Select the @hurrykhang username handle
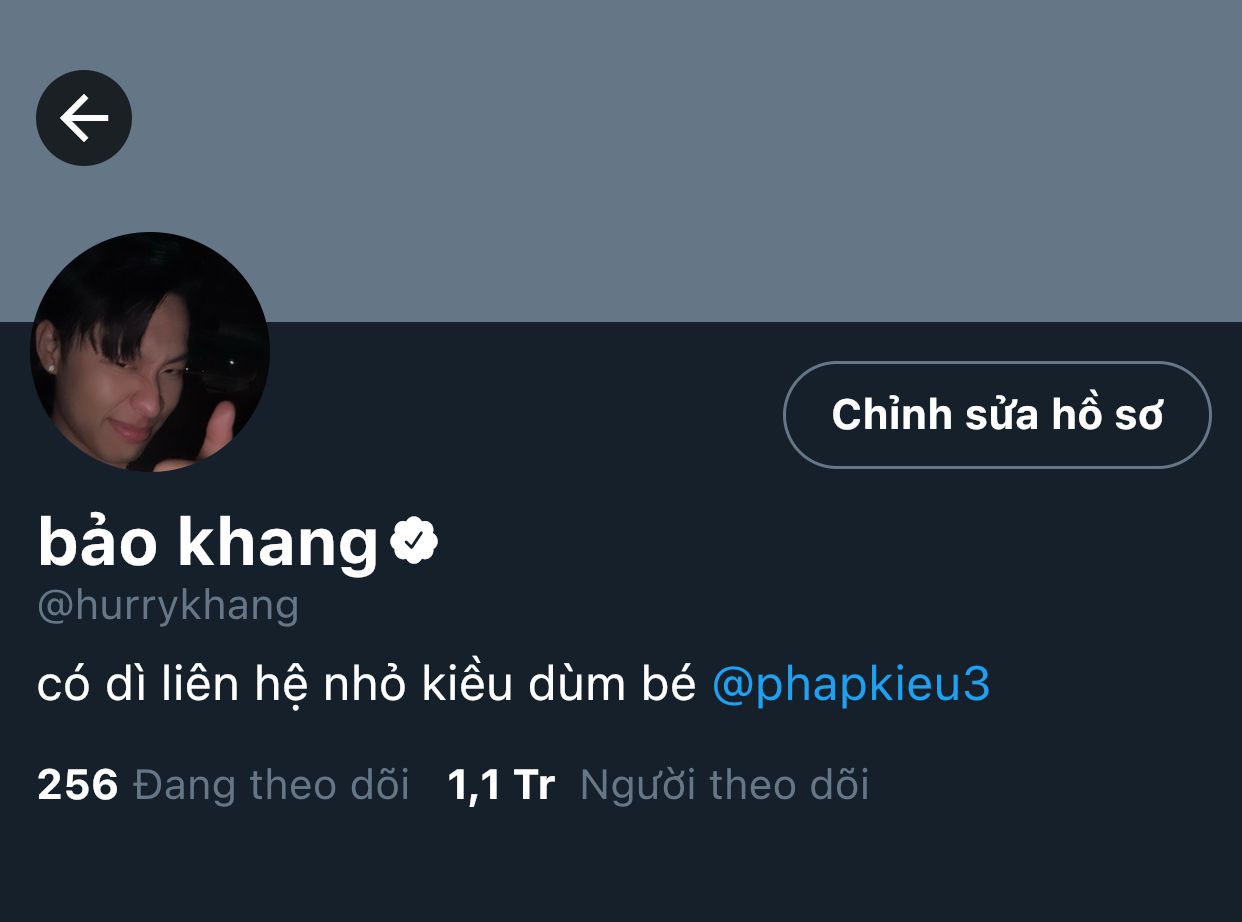The image size is (1242, 922). (168, 606)
